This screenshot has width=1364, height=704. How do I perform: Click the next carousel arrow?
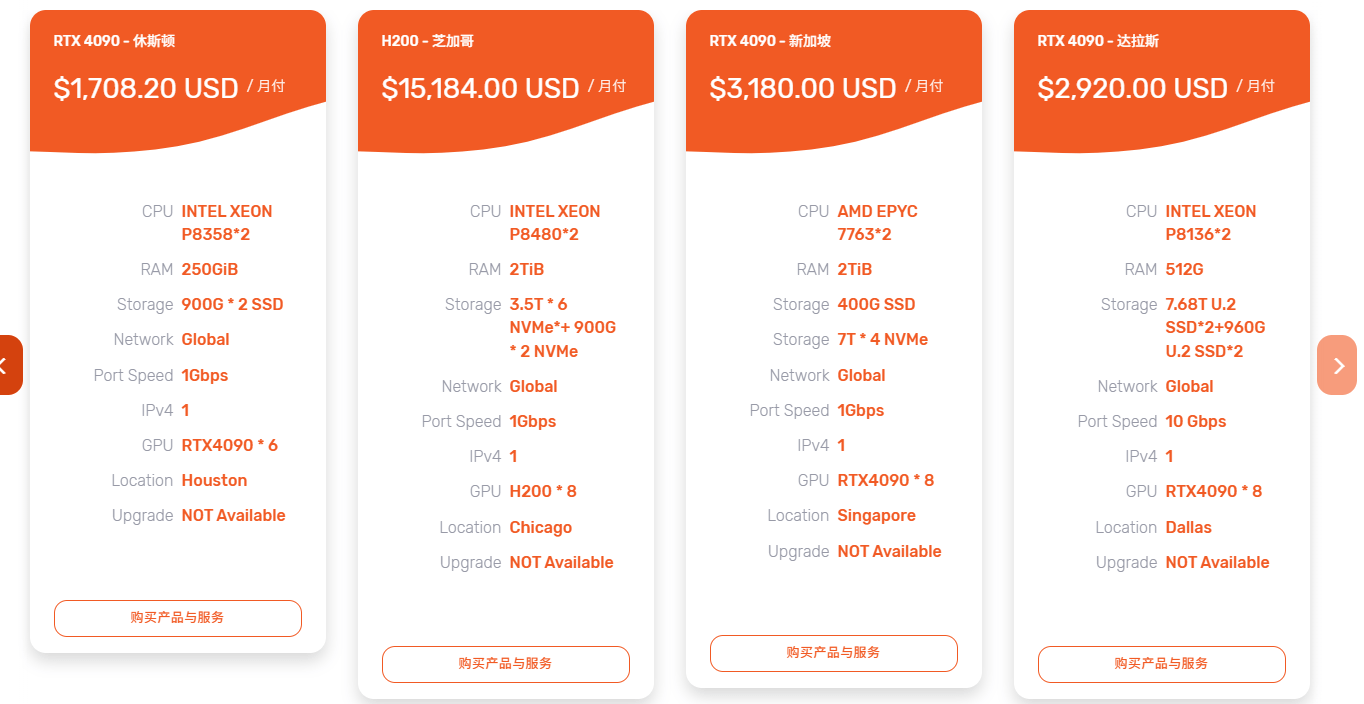(1338, 365)
